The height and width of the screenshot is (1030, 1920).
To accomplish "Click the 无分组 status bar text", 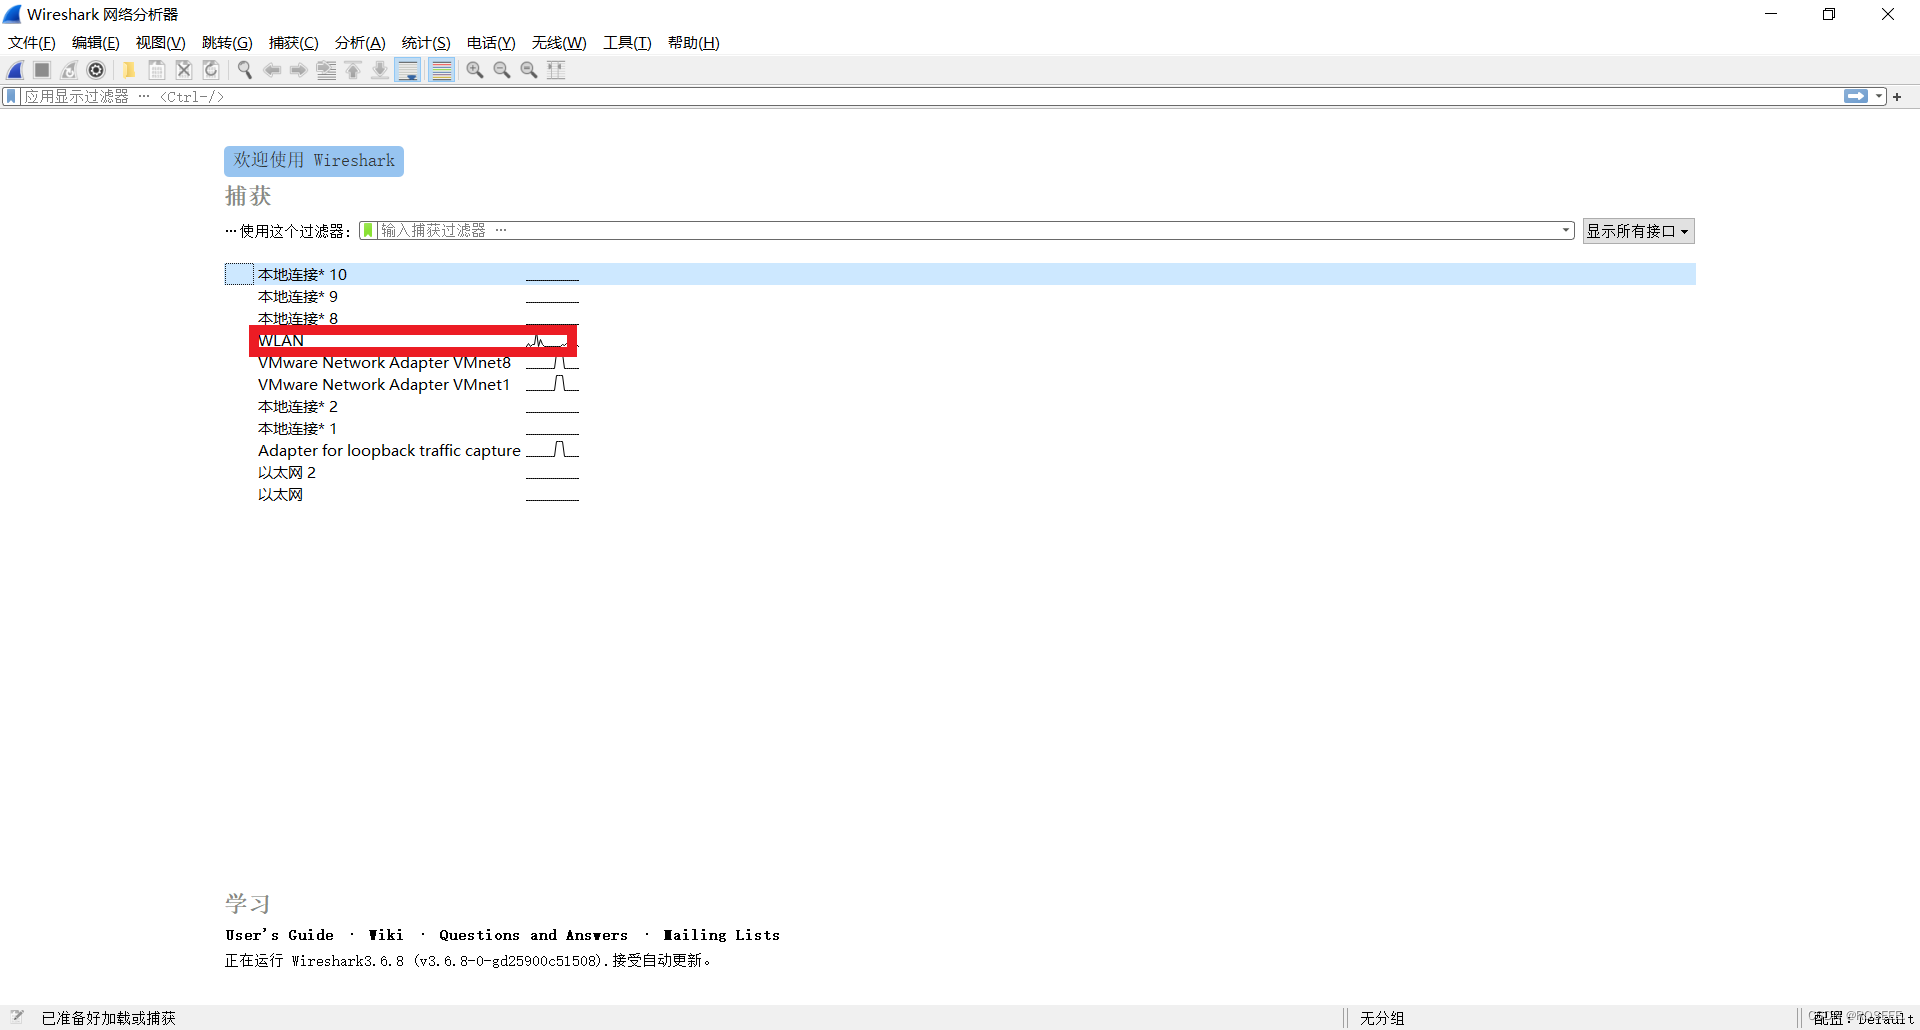I will coord(1382,1018).
